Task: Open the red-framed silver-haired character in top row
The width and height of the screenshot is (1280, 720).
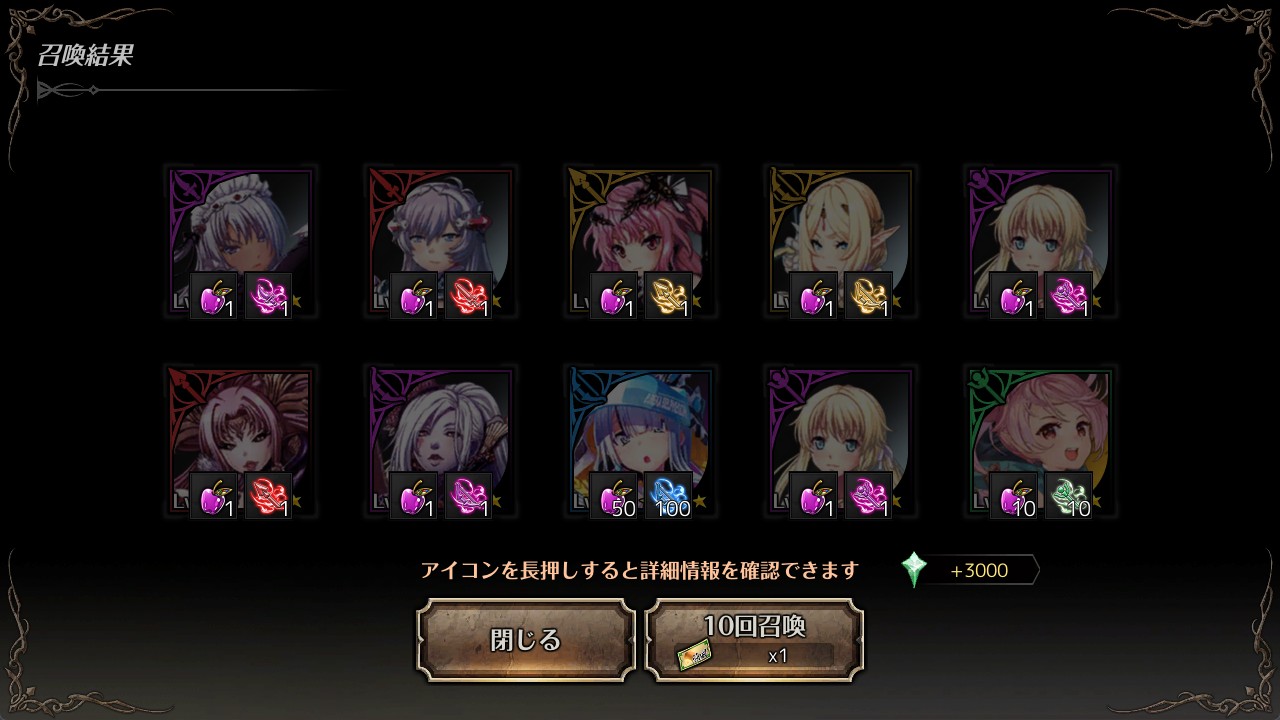Action: 440,242
